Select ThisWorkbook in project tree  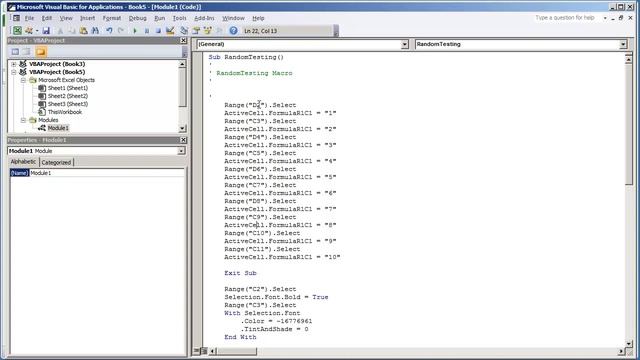coord(64,112)
